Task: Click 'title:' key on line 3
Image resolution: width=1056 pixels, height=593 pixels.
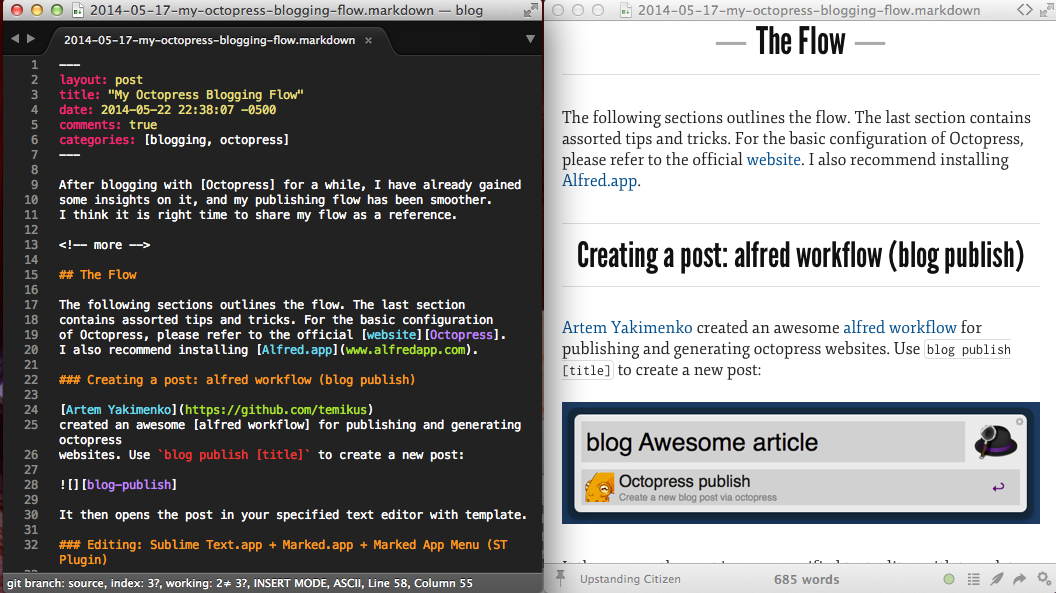Action: (x=79, y=95)
